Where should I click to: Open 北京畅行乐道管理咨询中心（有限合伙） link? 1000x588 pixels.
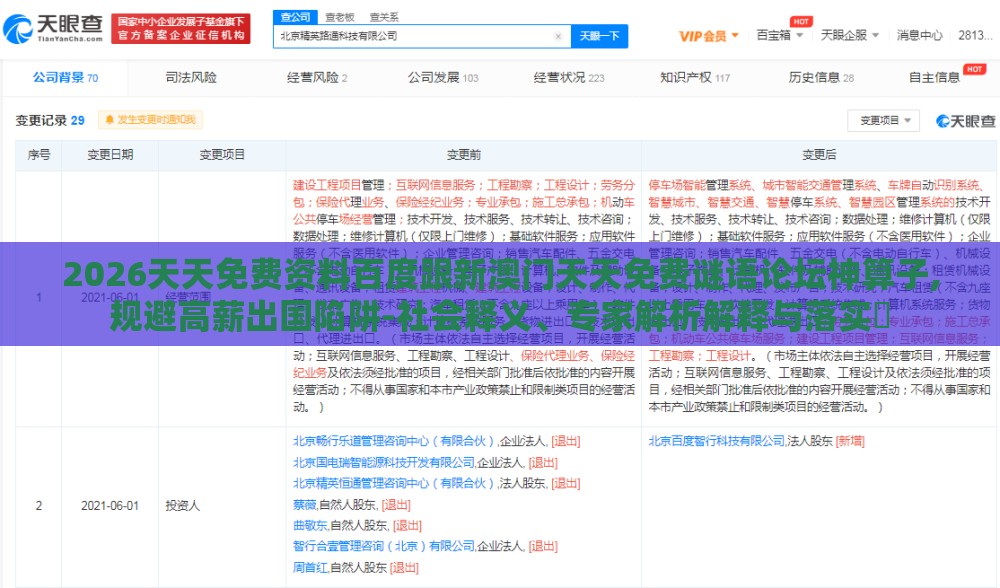pyautogui.click(x=393, y=441)
